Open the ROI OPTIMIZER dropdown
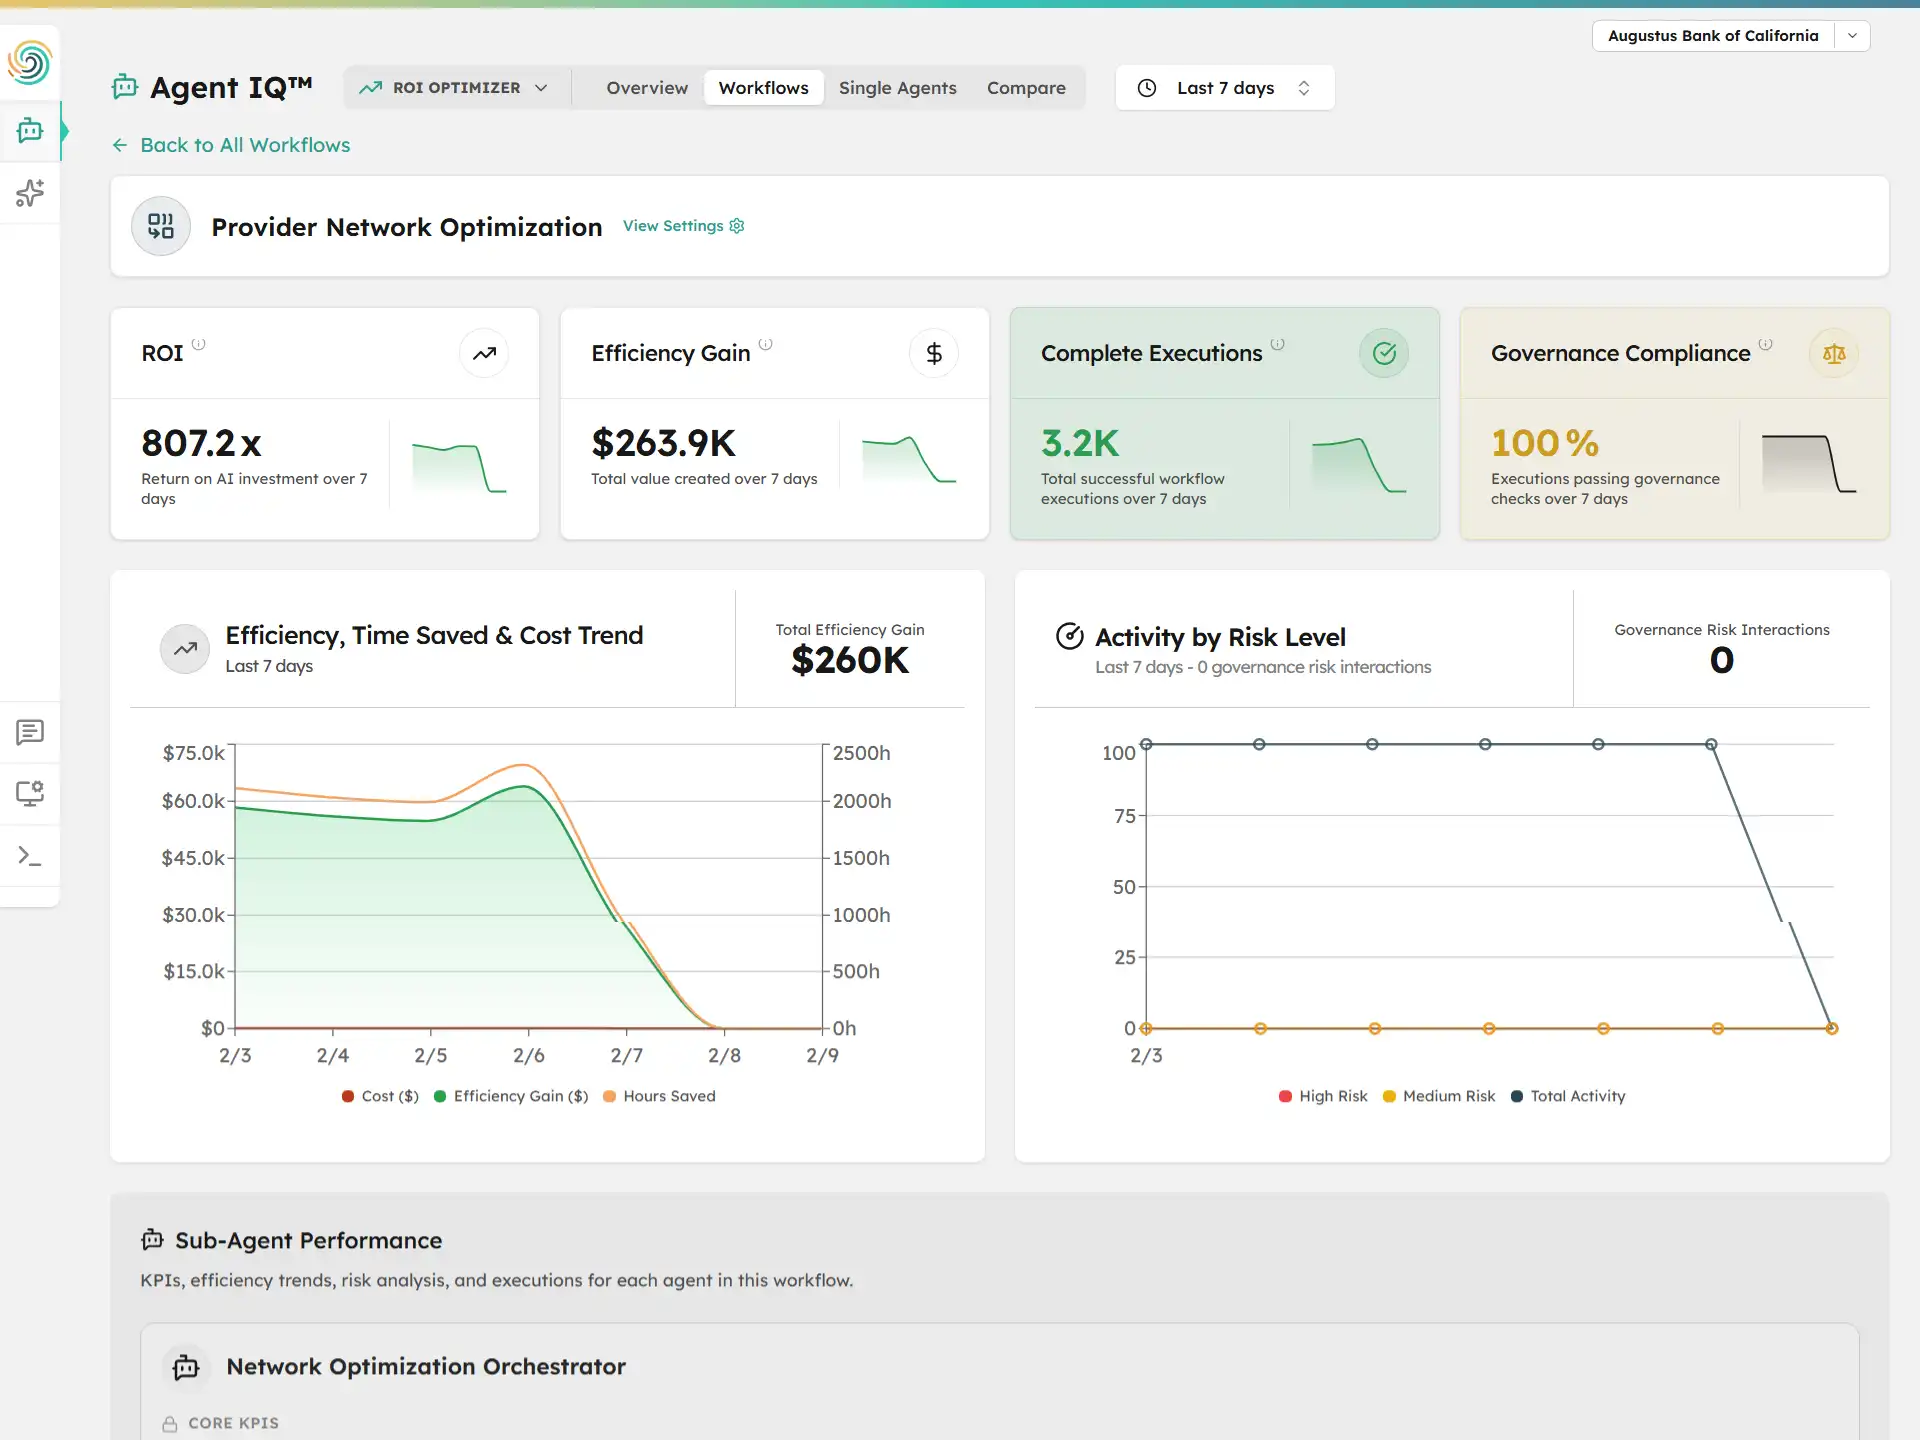Image resolution: width=1920 pixels, height=1440 pixels. click(455, 87)
